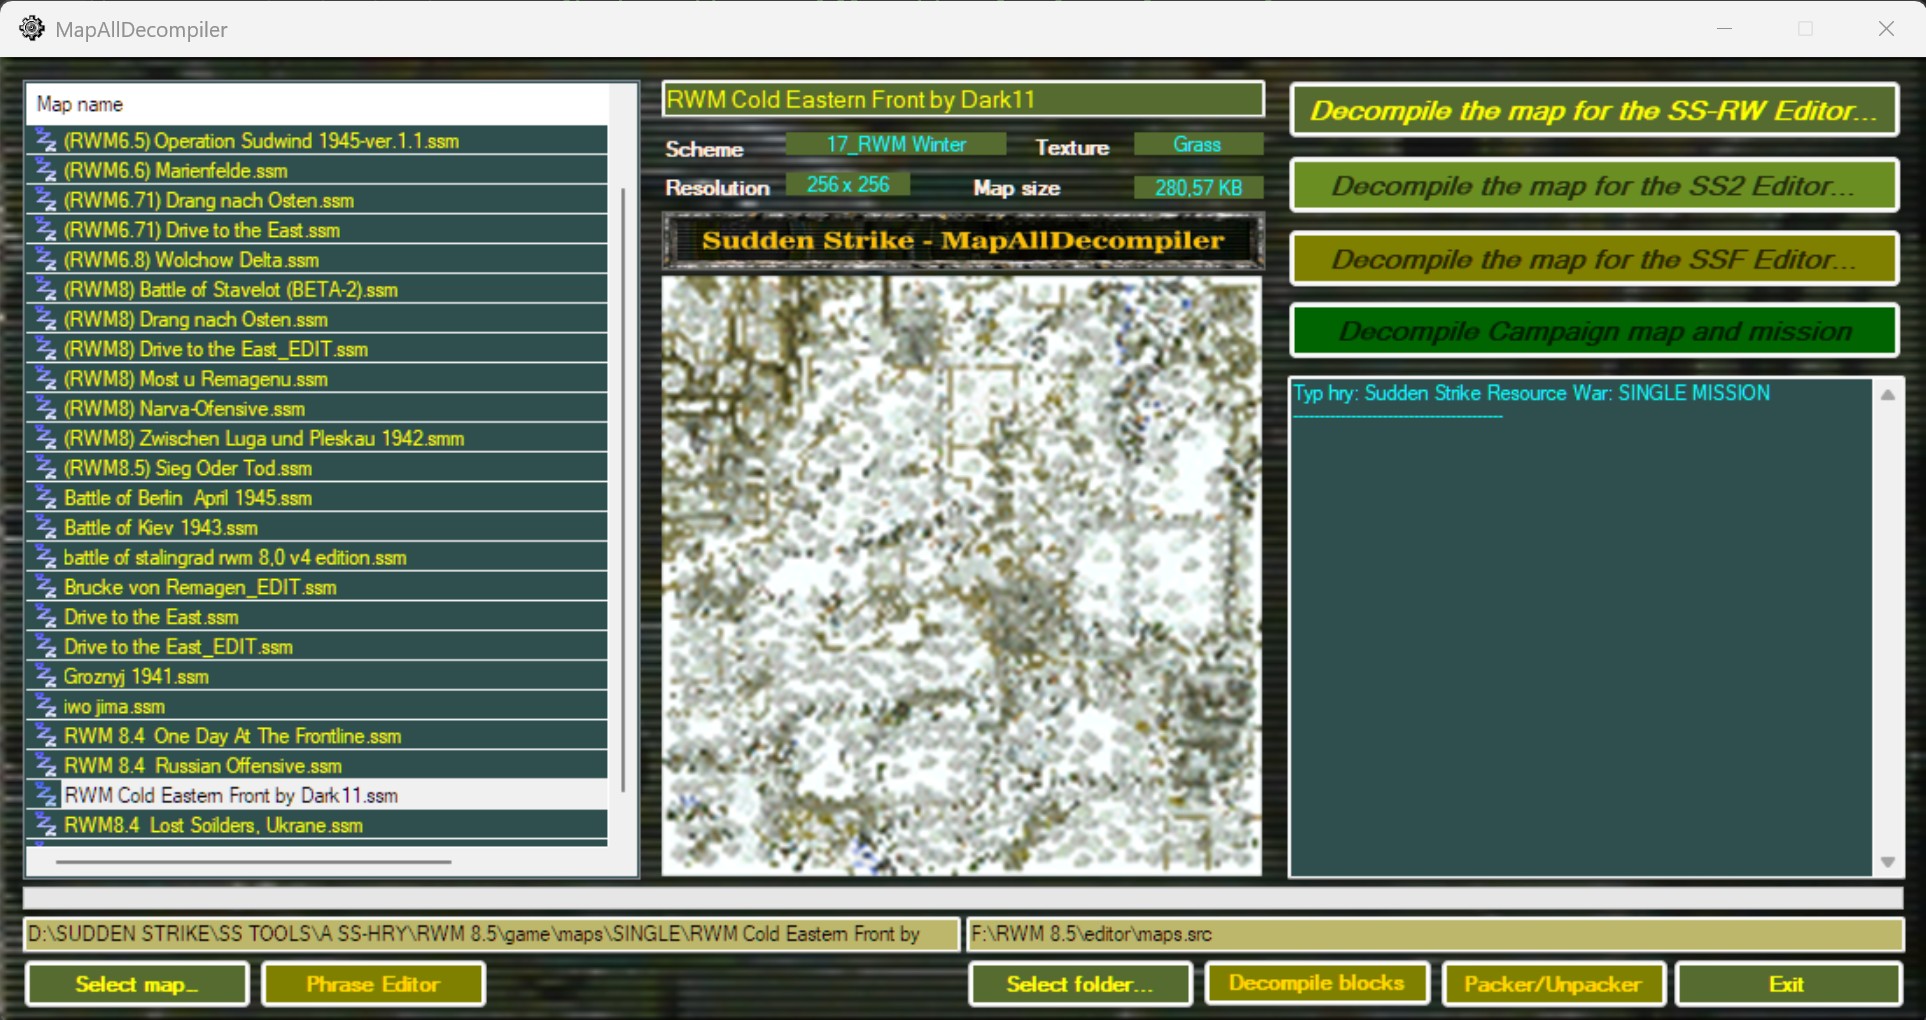The image size is (1926, 1020).
Task: Select Groznyj 1941.ssm filename
Action: point(136,677)
